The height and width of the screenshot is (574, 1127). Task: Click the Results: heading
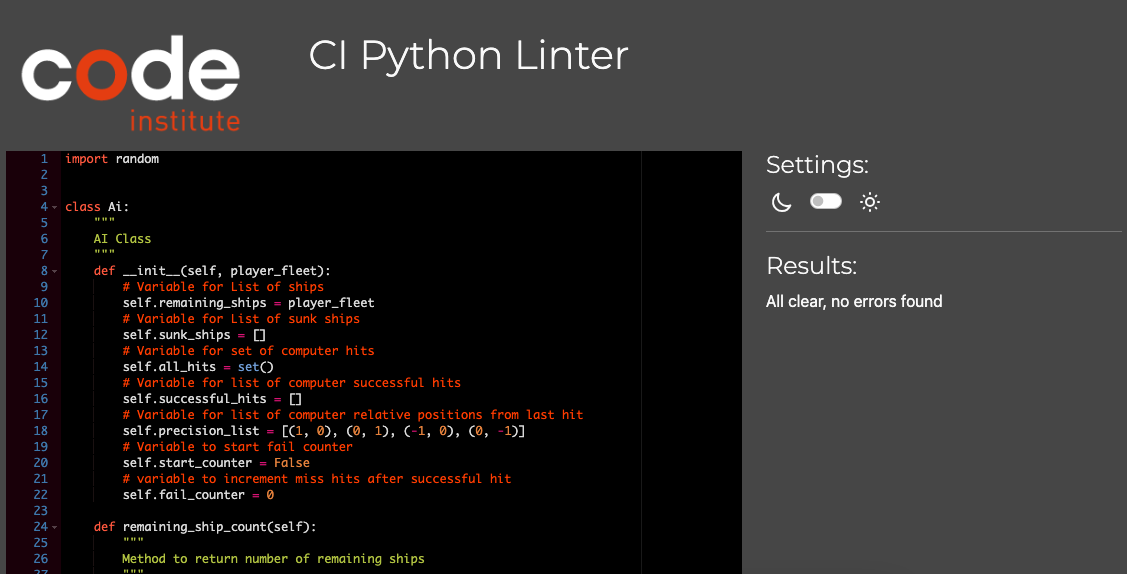[x=811, y=267]
